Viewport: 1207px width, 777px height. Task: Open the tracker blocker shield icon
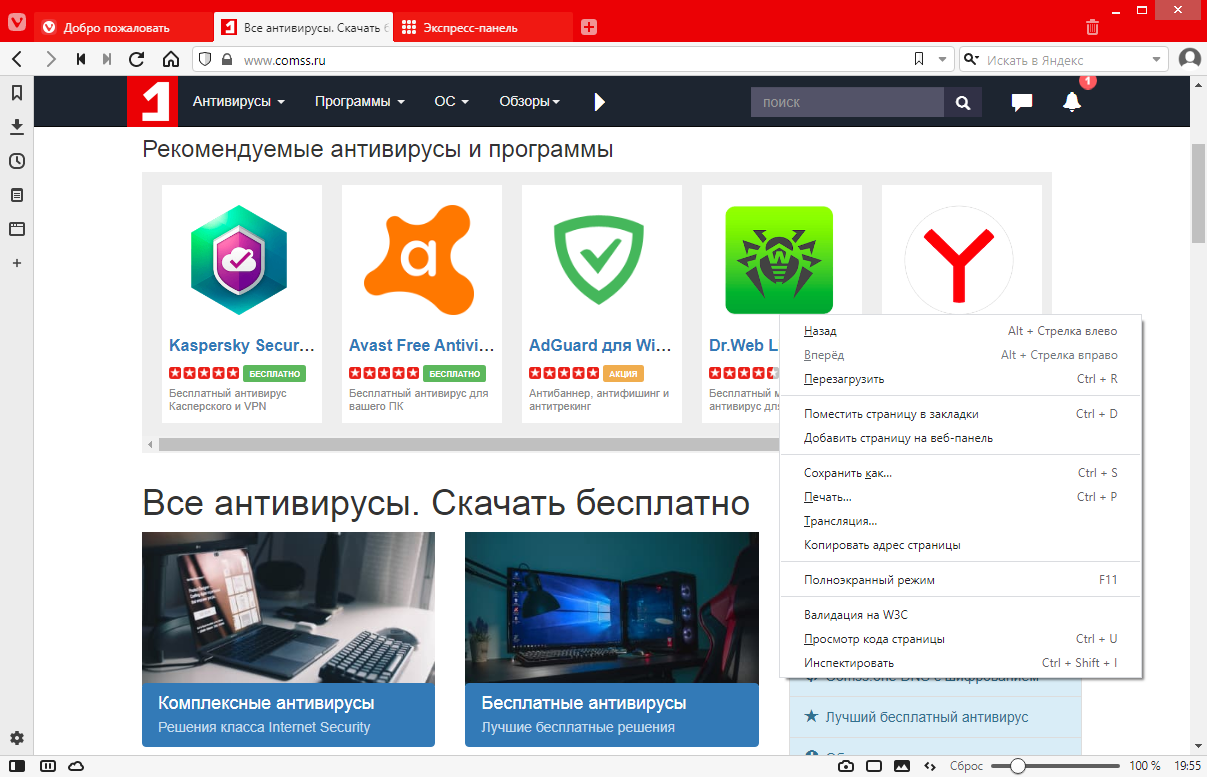click(205, 60)
